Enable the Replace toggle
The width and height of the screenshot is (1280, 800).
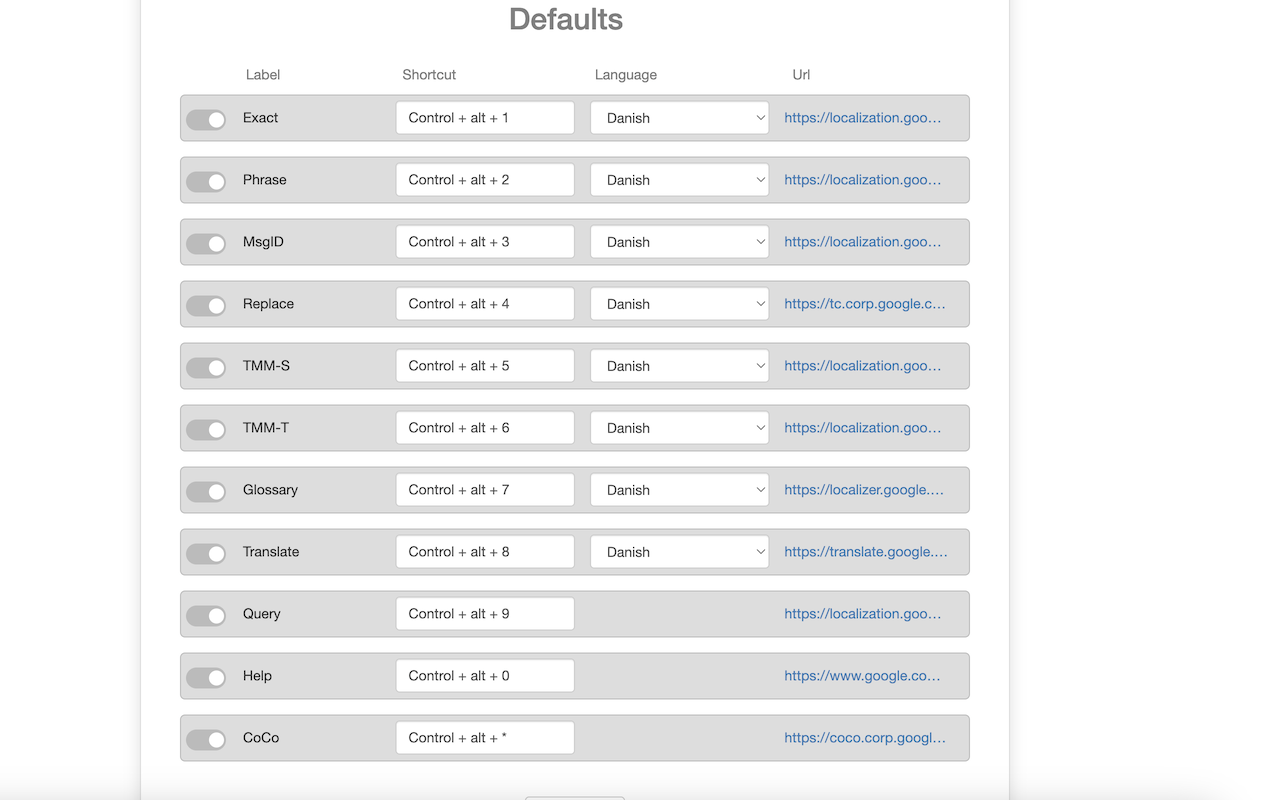pos(206,305)
